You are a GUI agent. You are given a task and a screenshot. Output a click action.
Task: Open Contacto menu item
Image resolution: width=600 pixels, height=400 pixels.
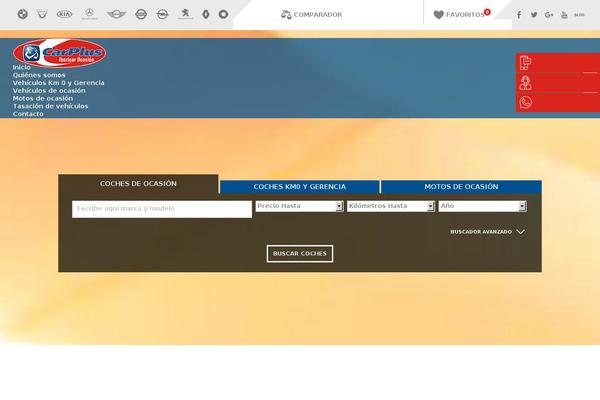tap(28, 114)
